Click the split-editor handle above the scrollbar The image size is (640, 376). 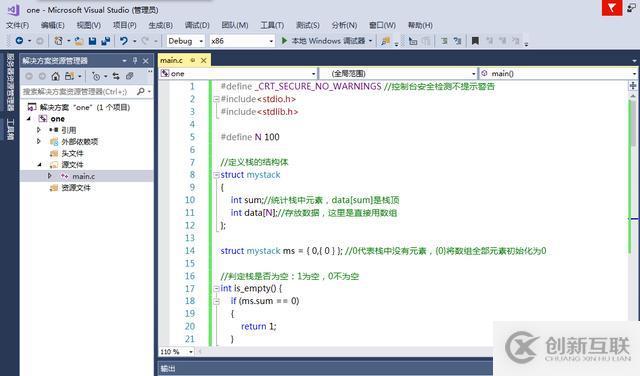[633, 85]
